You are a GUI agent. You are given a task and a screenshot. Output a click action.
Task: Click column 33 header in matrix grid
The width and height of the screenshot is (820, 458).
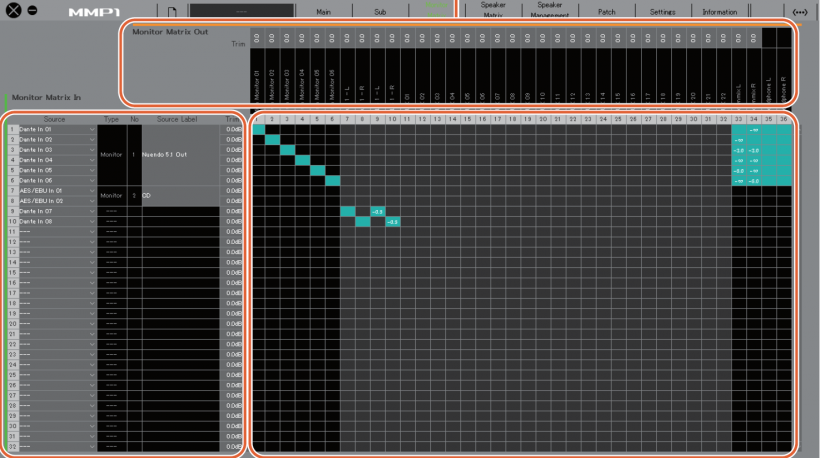tap(739, 119)
